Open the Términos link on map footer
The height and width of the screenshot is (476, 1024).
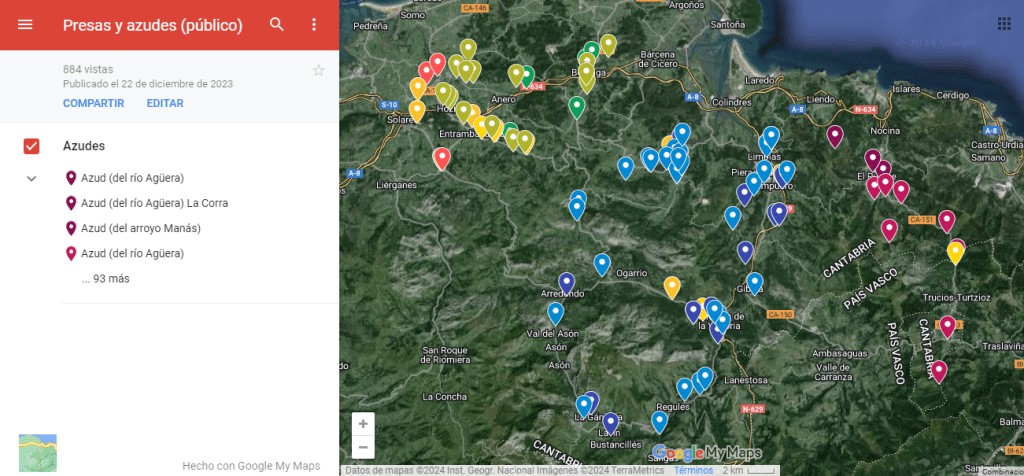point(693,470)
